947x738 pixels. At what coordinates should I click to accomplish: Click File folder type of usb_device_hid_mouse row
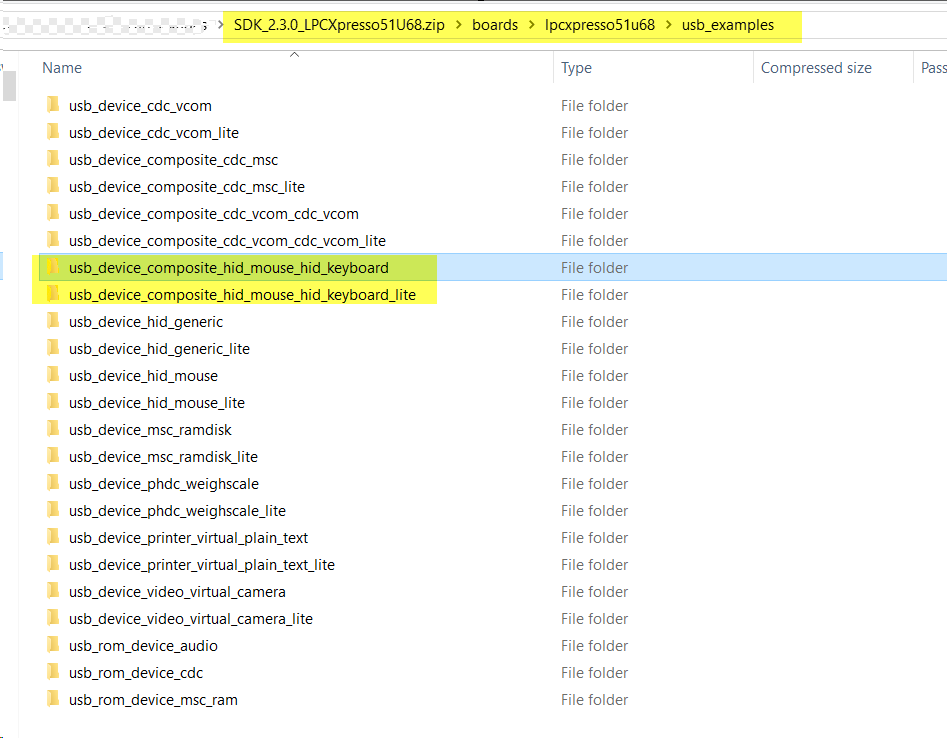594,376
